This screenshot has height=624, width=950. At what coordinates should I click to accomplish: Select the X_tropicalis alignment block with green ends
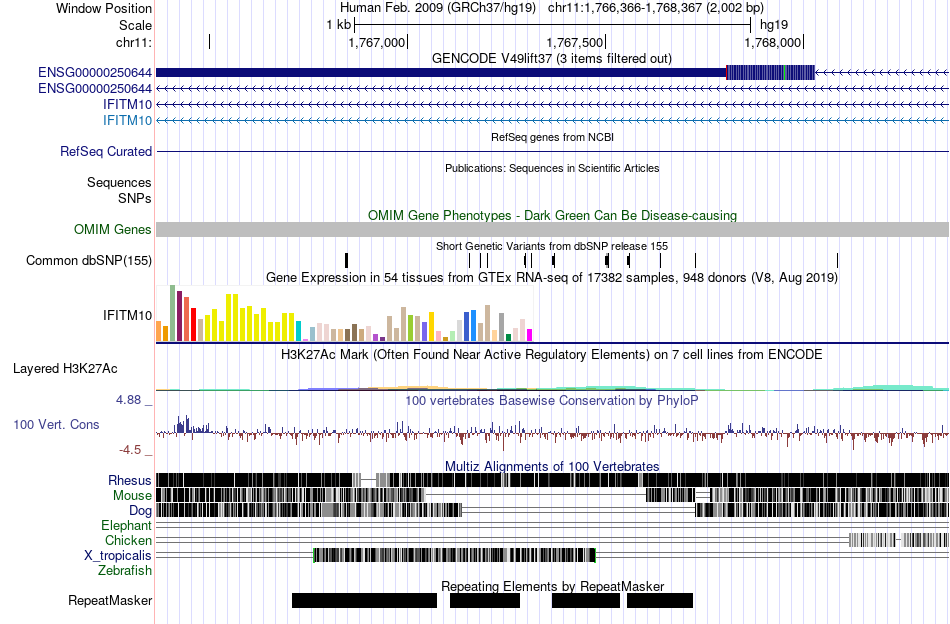pyautogui.click(x=454, y=556)
